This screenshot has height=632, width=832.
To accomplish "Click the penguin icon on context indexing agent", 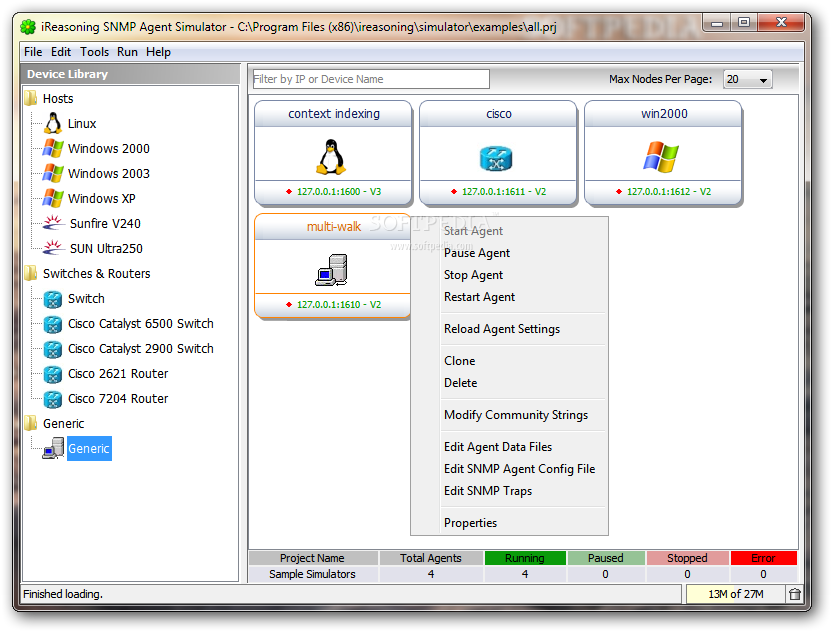I will 331,157.
